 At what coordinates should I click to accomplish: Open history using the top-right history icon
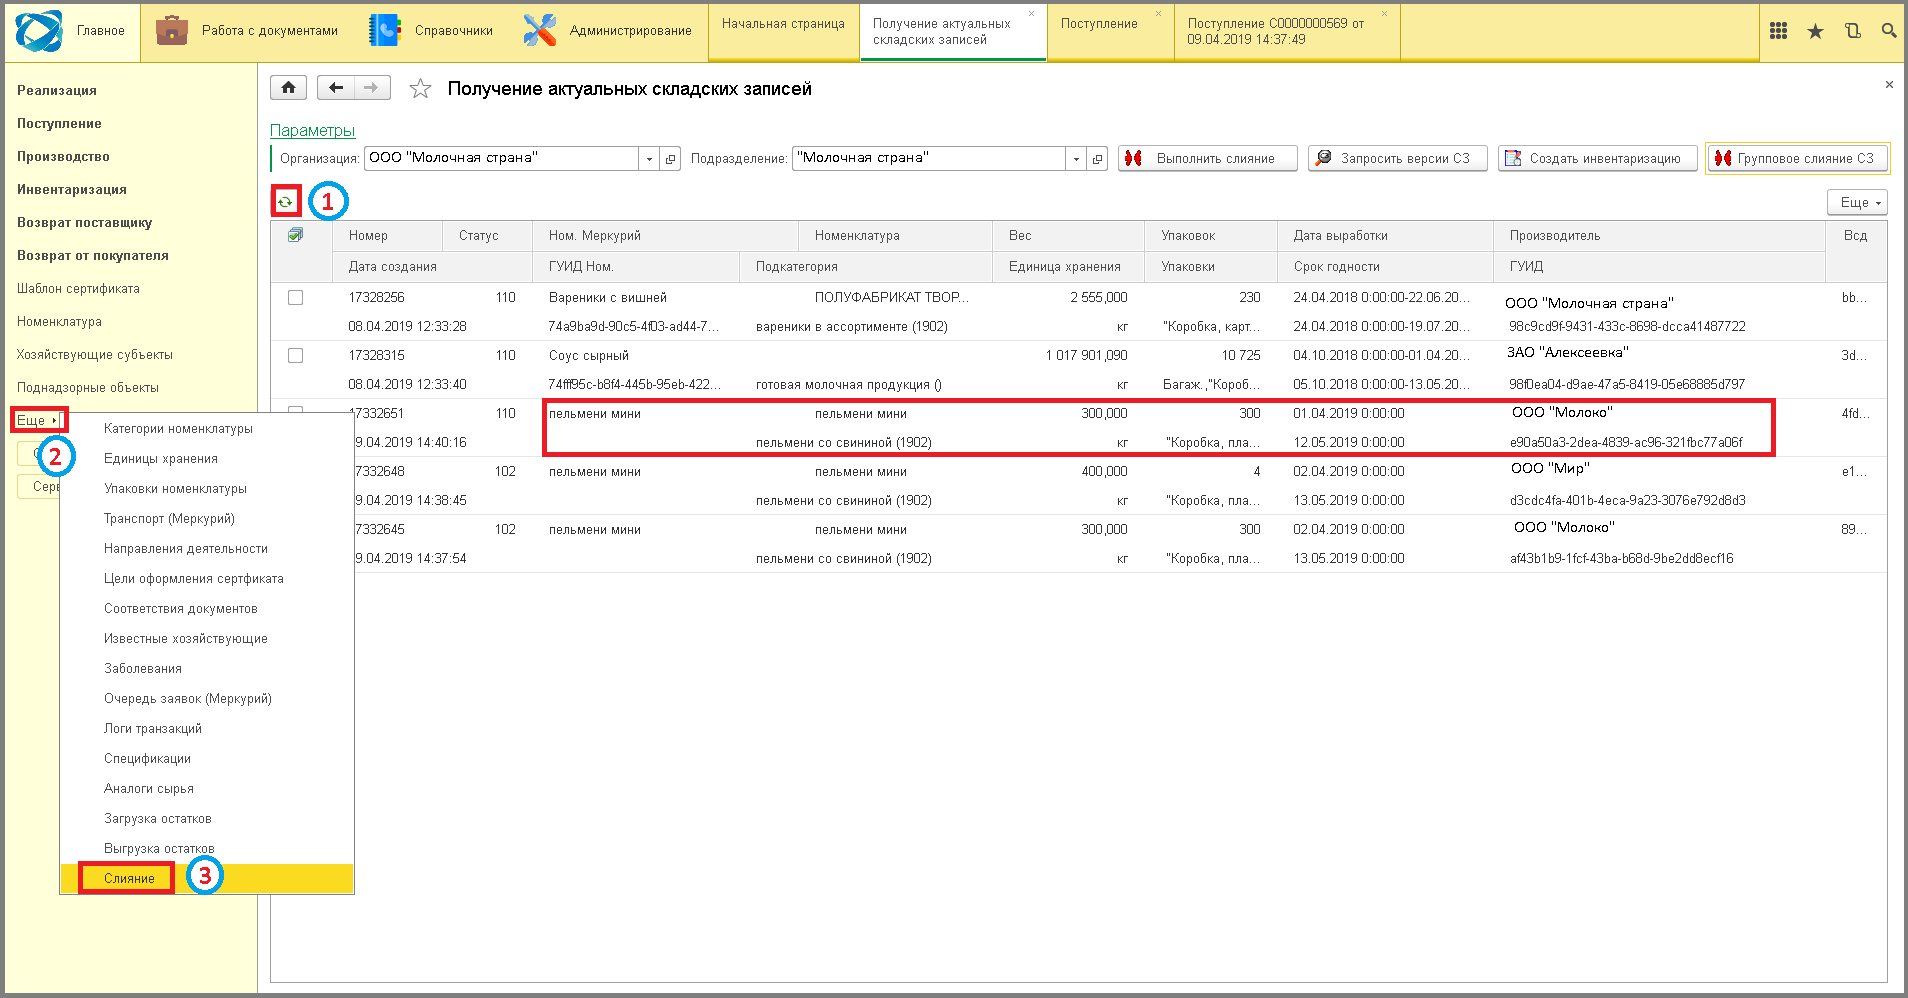tap(1852, 31)
